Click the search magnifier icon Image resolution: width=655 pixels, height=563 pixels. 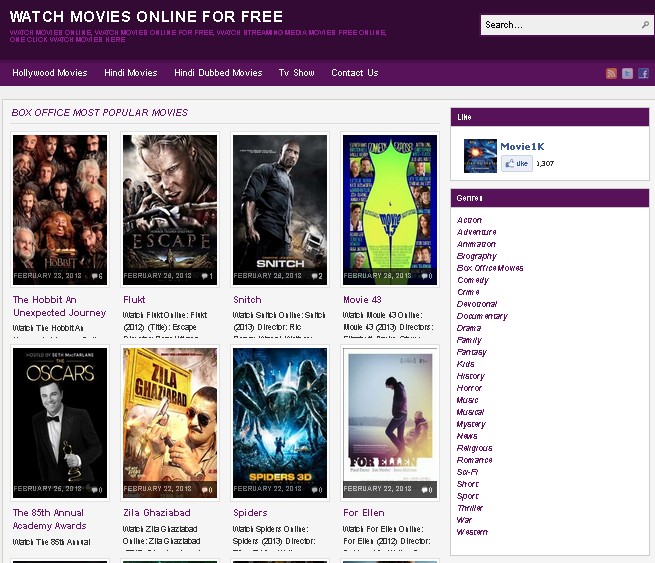pos(645,25)
